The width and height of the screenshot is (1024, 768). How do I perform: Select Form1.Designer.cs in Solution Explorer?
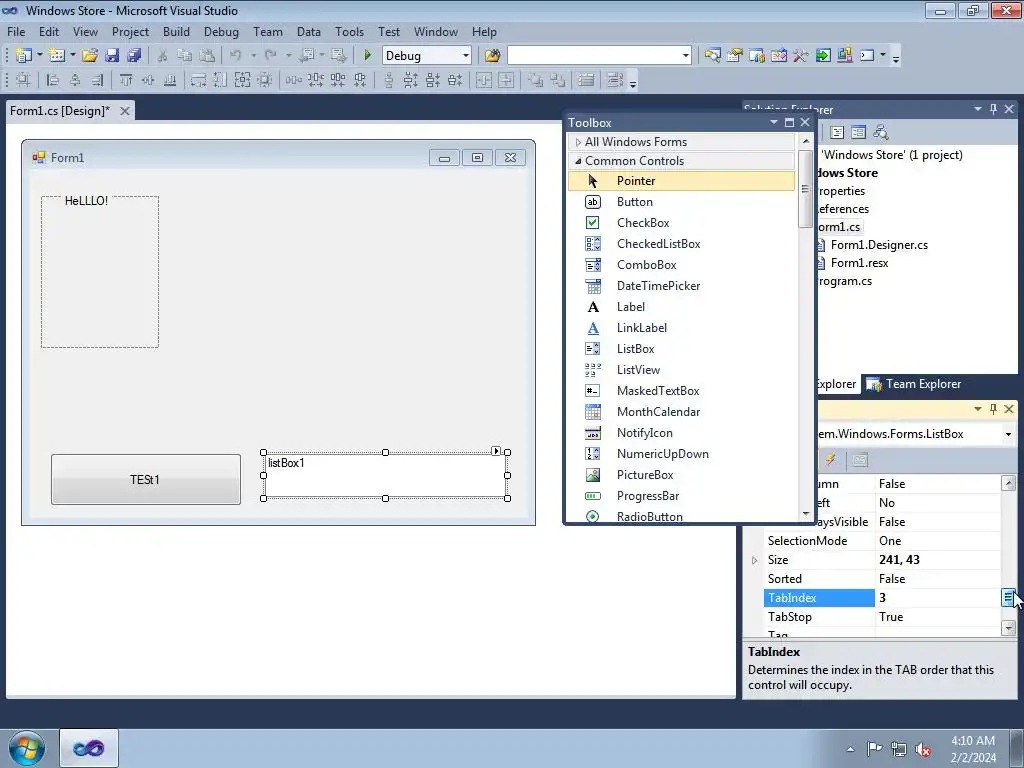click(x=879, y=245)
